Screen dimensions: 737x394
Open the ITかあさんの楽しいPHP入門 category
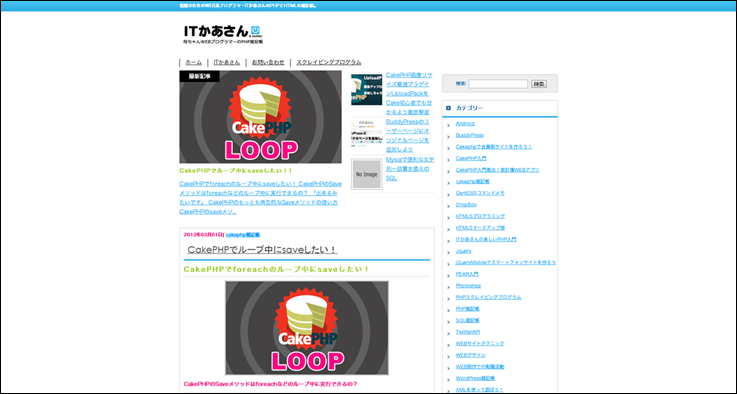486,239
